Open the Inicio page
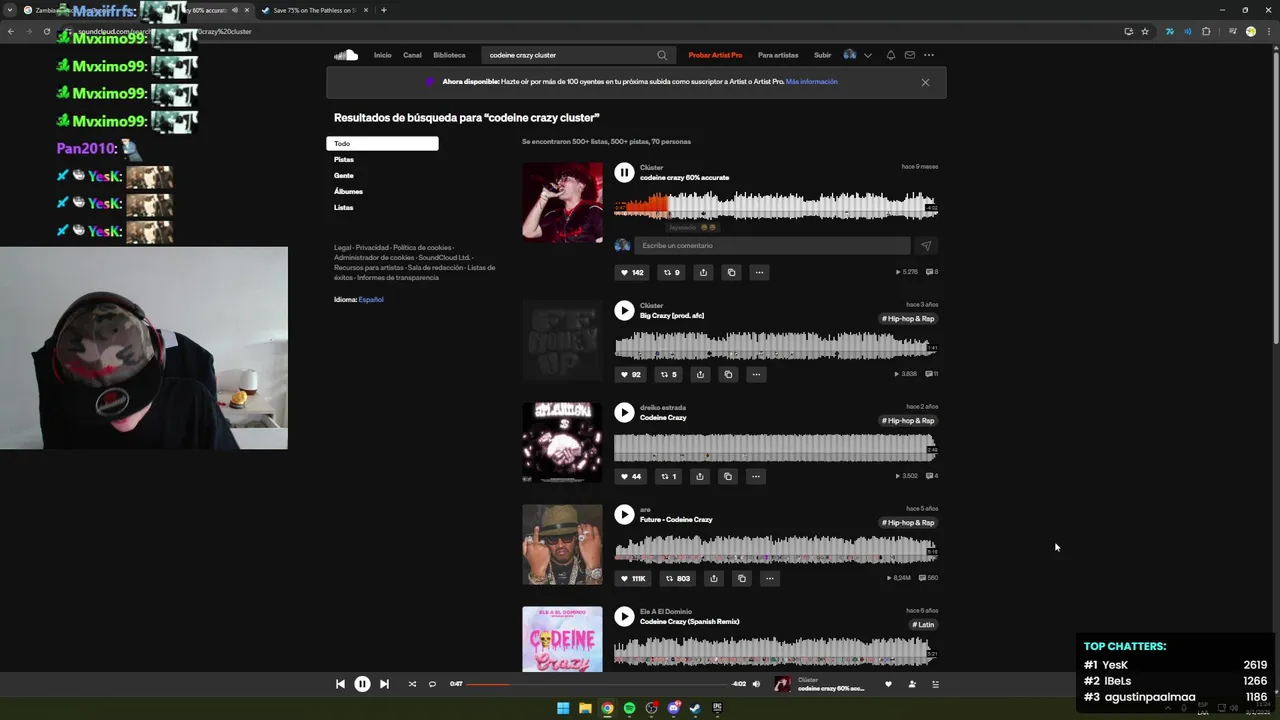This screenshot has width=1280, height=720. [x=382, y=55]
